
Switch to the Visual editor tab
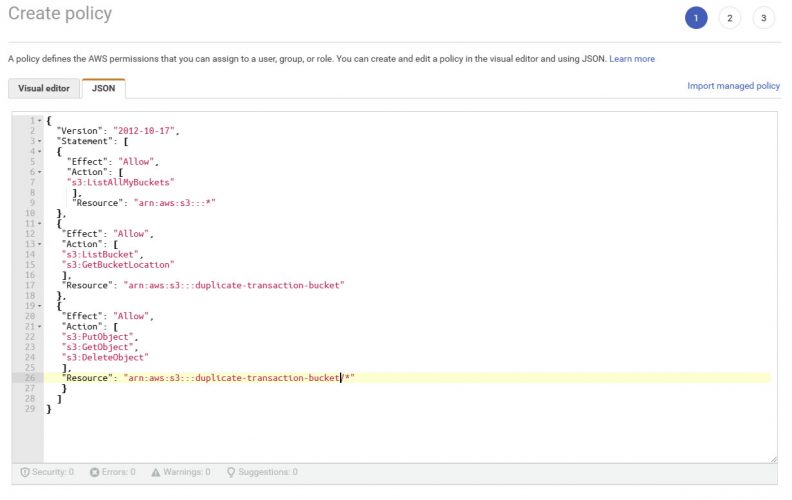pyautogui.click(x=44, y=88)
